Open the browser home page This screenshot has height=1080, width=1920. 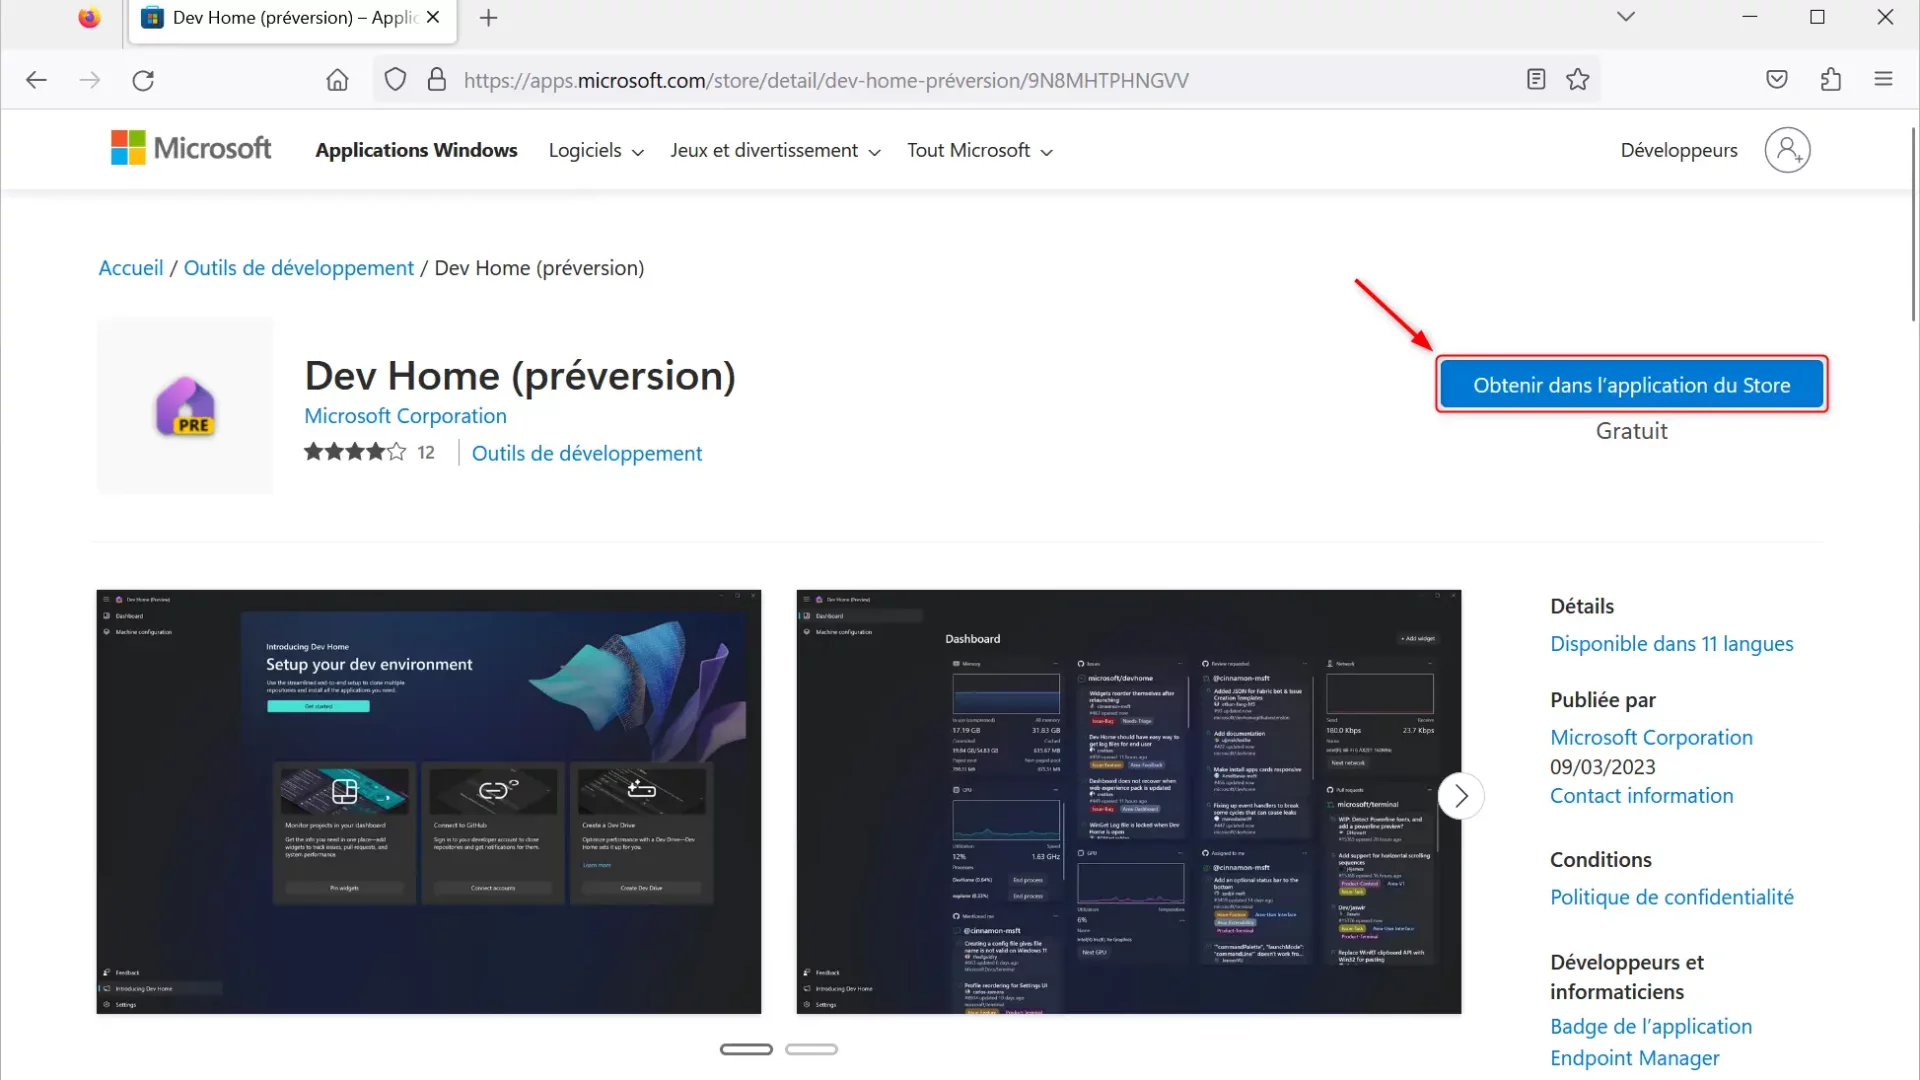337,80
